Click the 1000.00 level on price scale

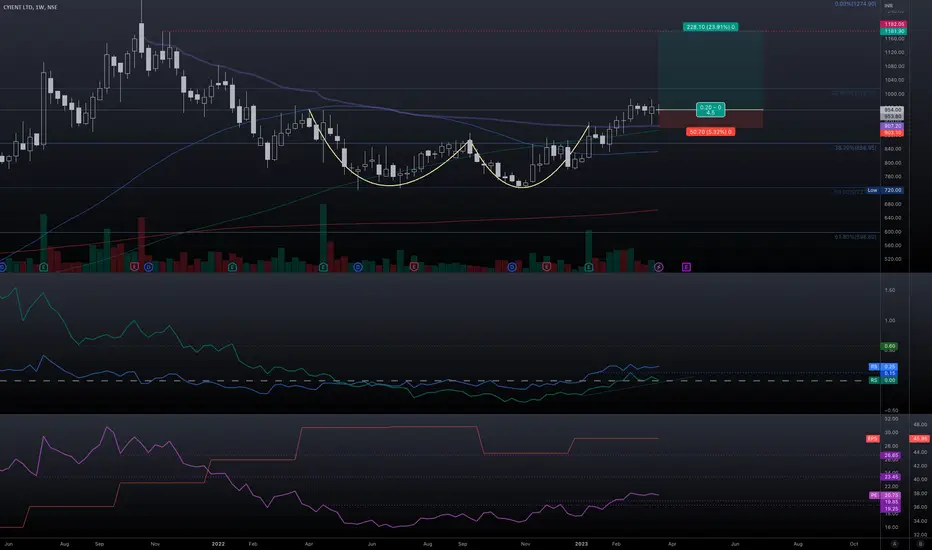coord(894,94)
